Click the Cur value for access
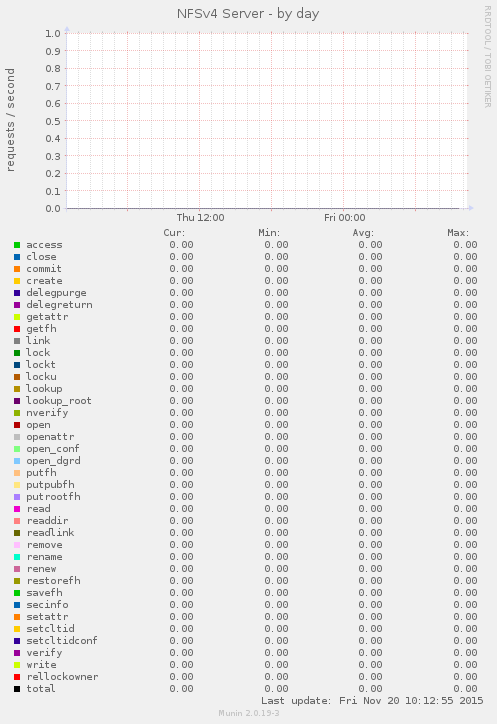This screenshot has width=497, height=724. point(182,245)
